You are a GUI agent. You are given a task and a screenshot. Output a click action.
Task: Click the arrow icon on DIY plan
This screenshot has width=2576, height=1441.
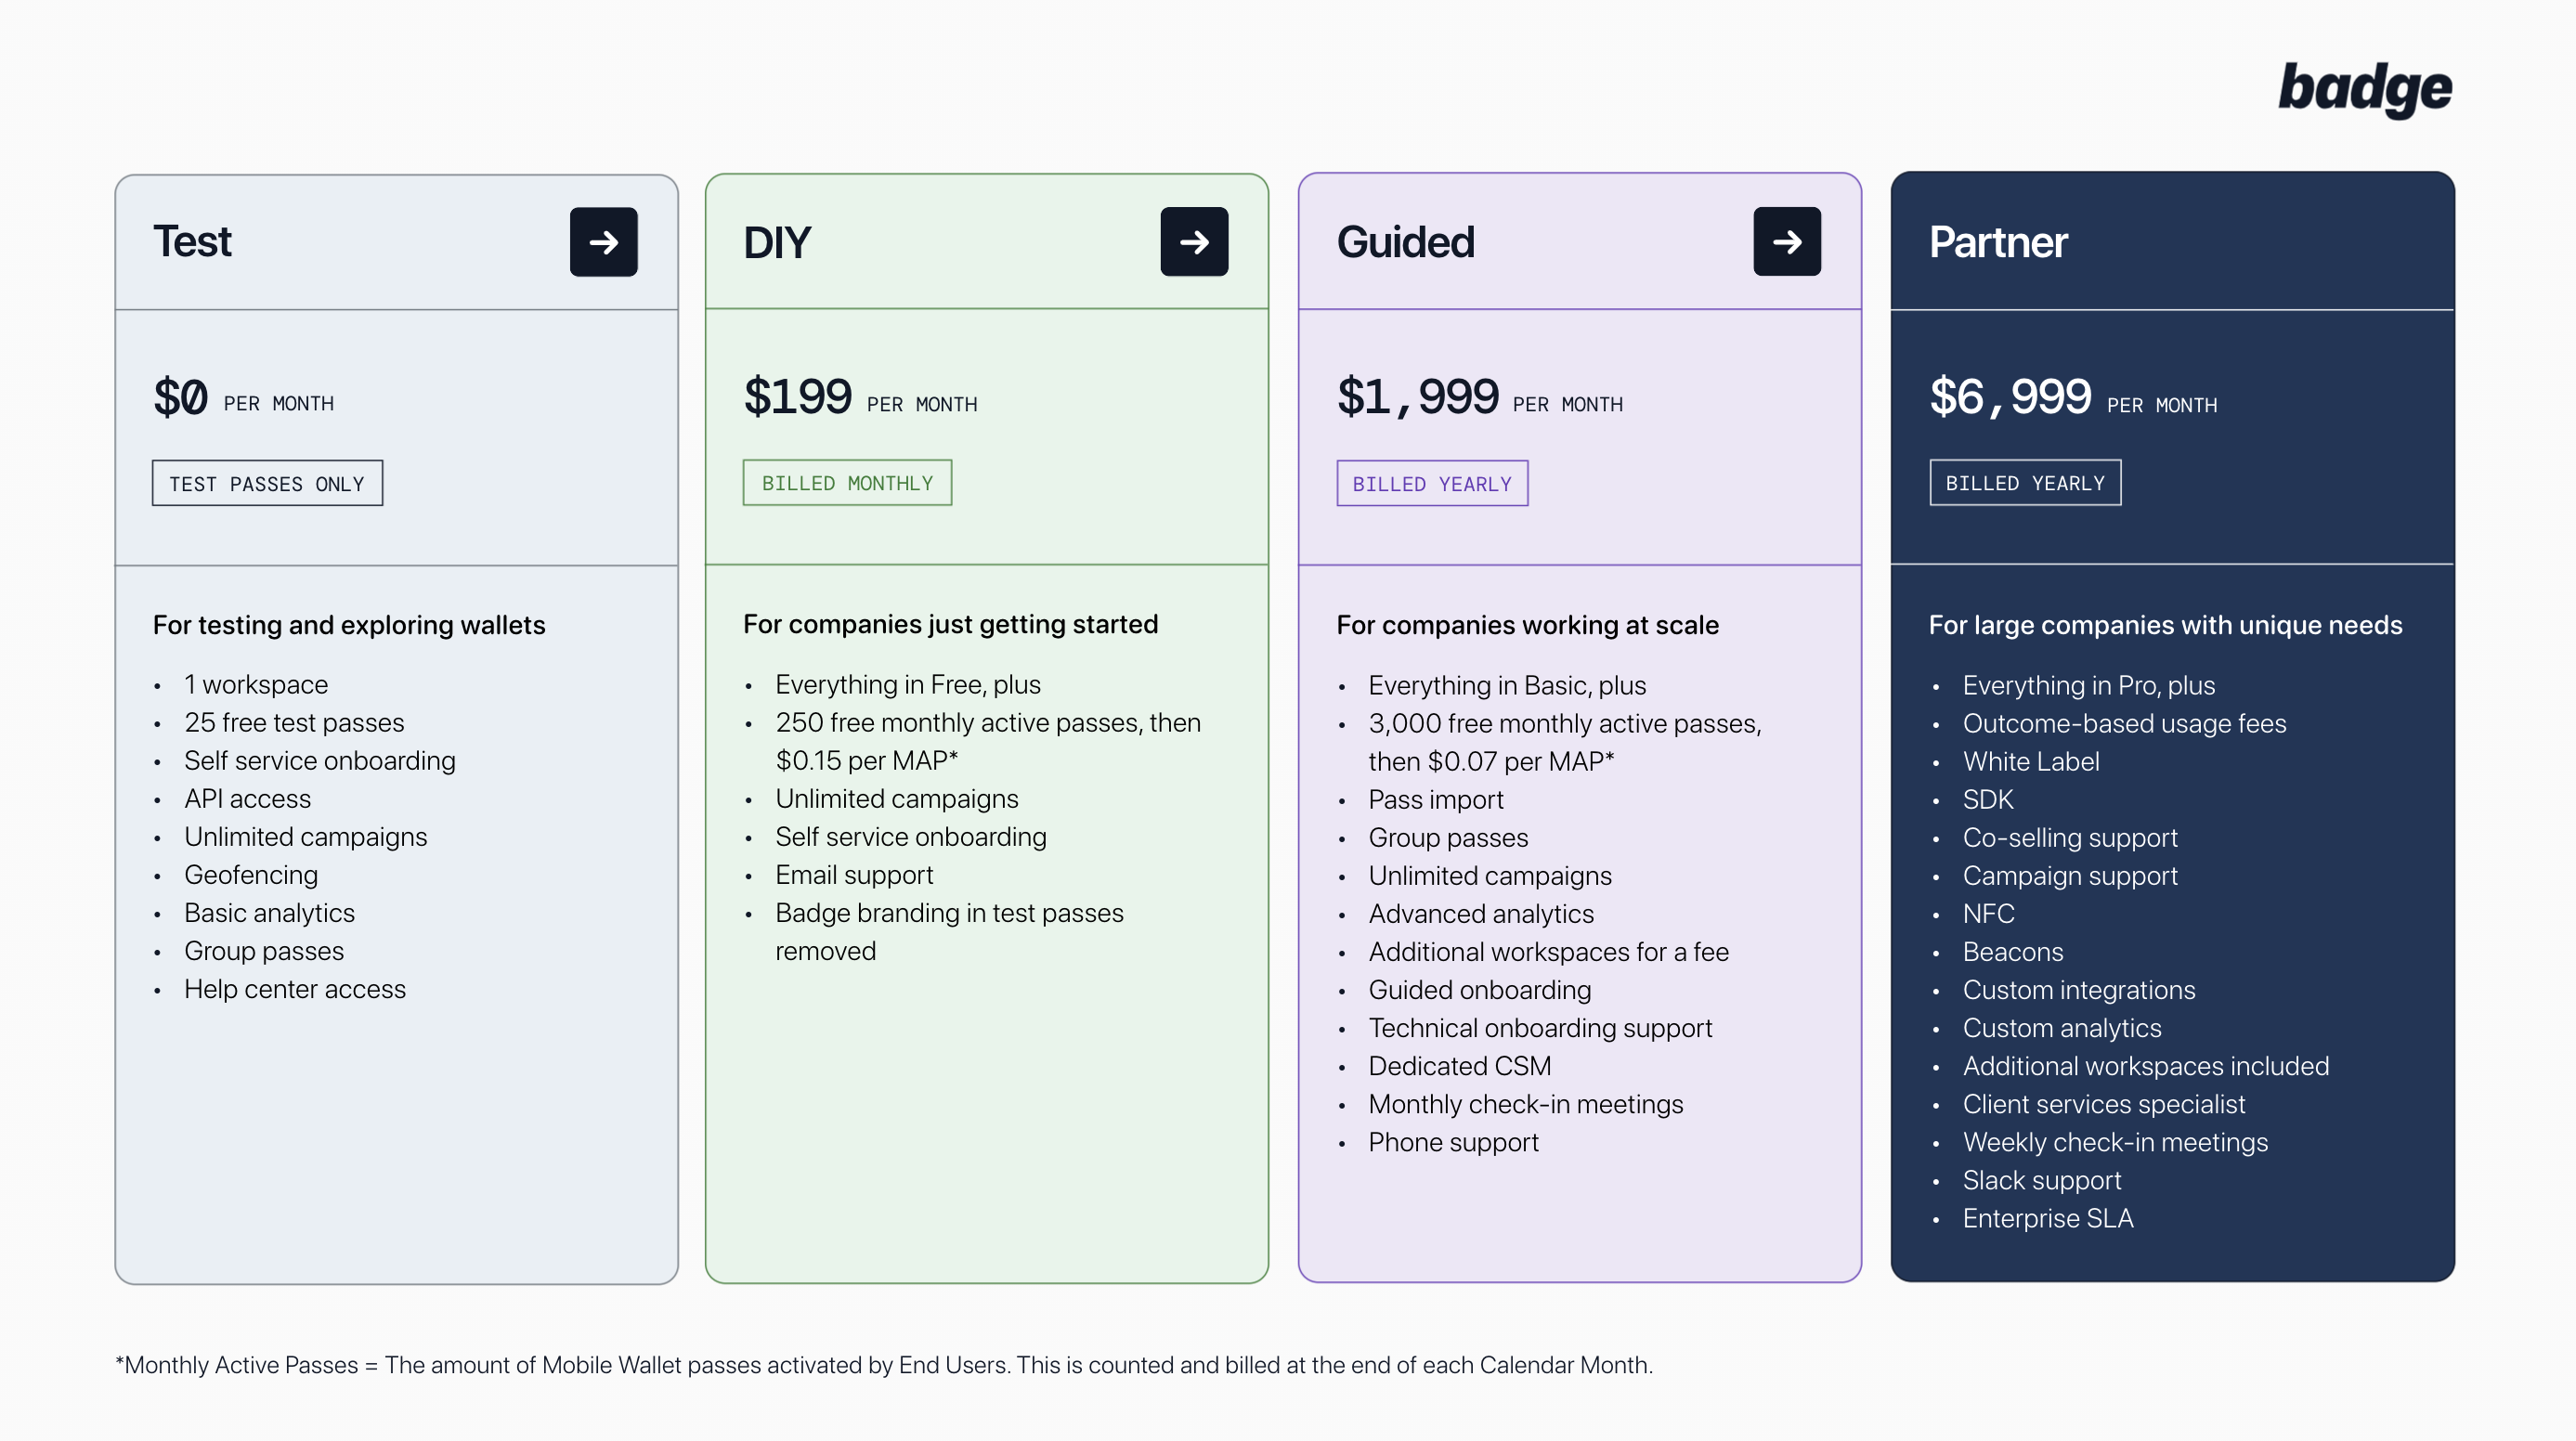click(x=1193, y=242)
